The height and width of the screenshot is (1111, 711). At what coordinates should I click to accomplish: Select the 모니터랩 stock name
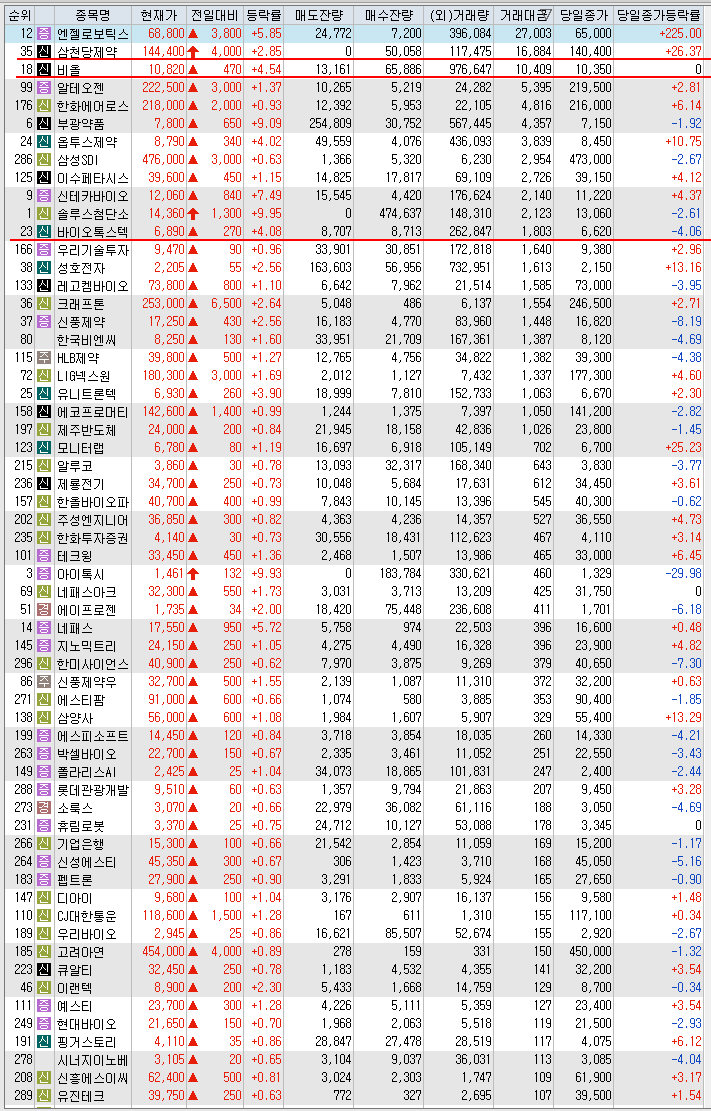(80, 448)
